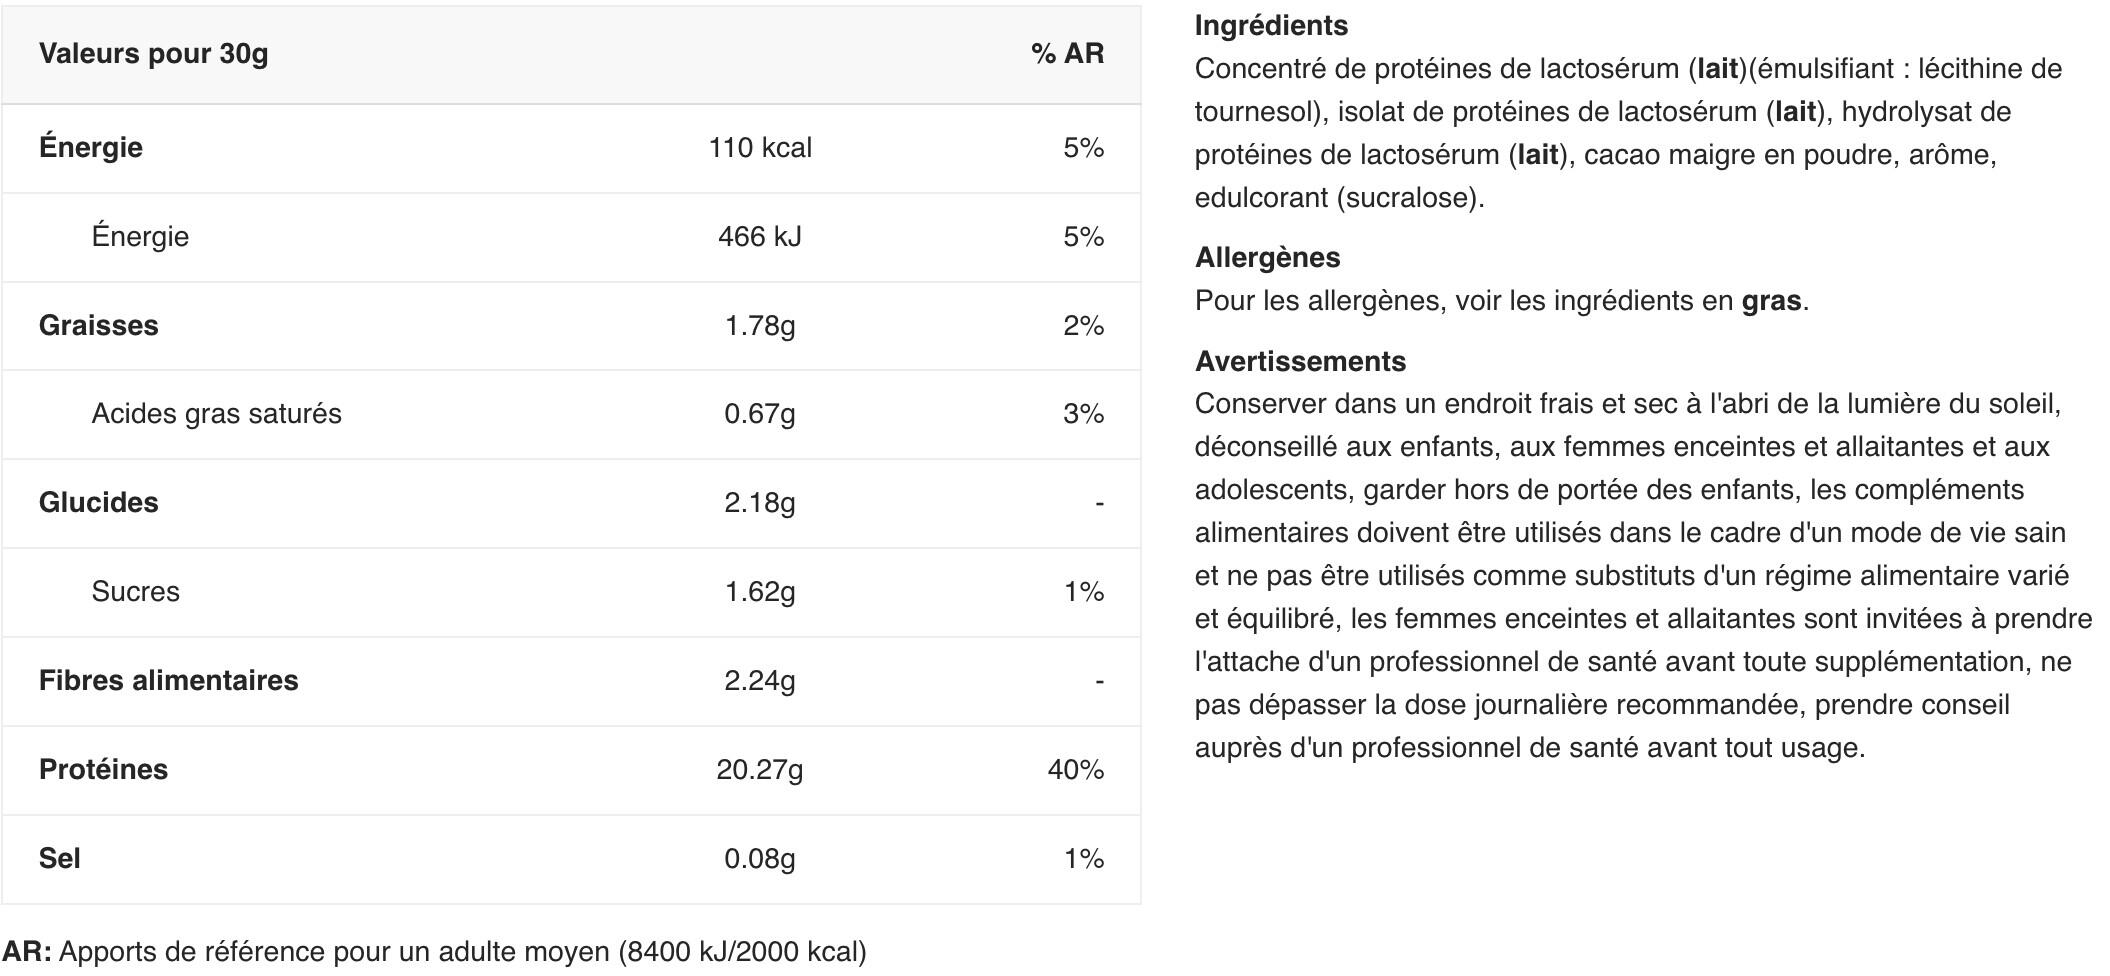Click the 'Protéines' row label
This screenshot has height=976, width=2110.
tap(103, 770)
